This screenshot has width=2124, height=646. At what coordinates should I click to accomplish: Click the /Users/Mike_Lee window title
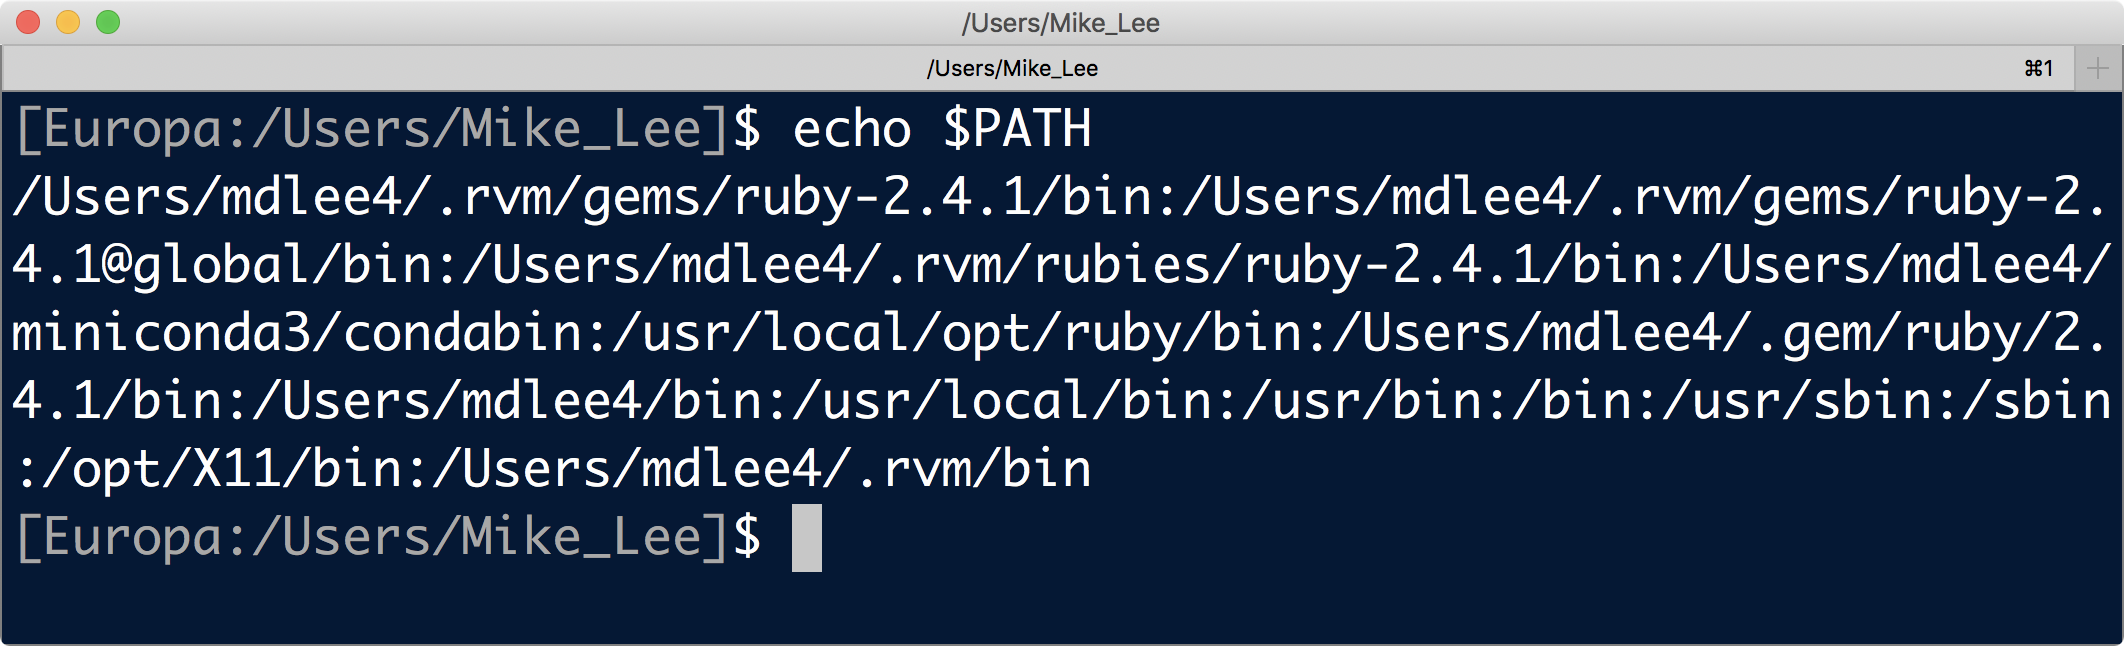(x=1060, y=22)
